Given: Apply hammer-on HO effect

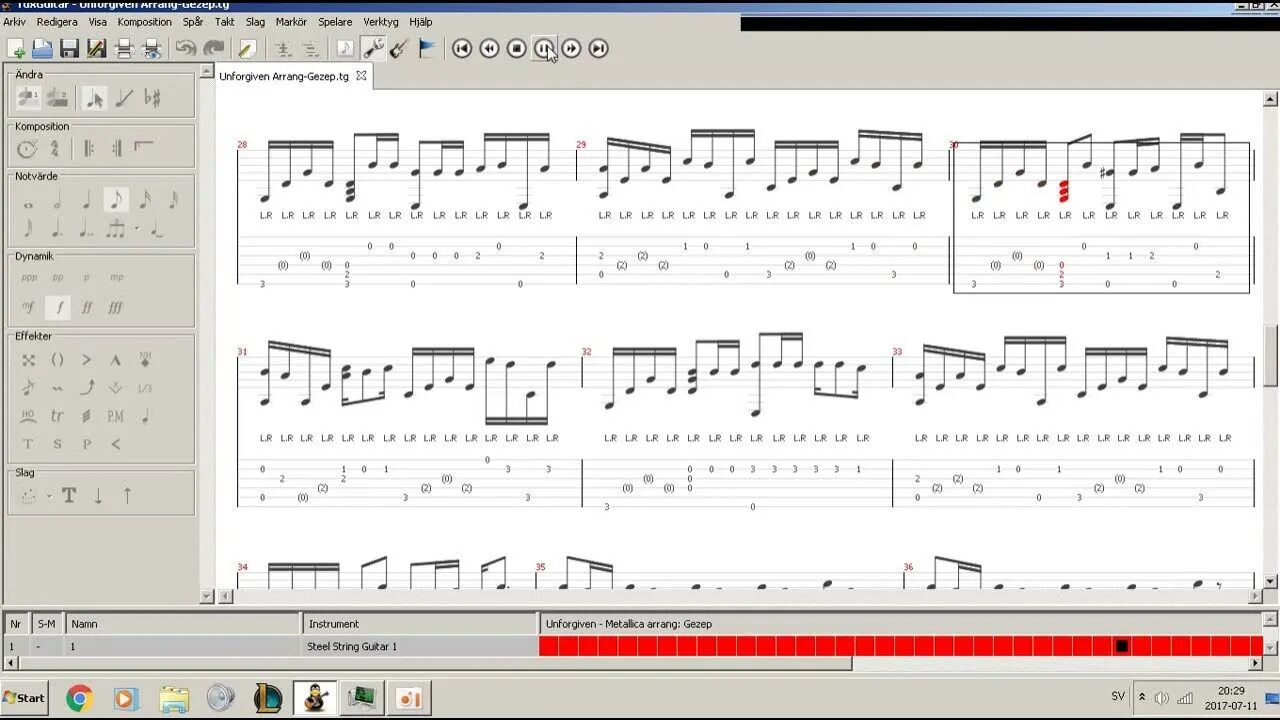Looking at the screenshot, I should (28, 415).
